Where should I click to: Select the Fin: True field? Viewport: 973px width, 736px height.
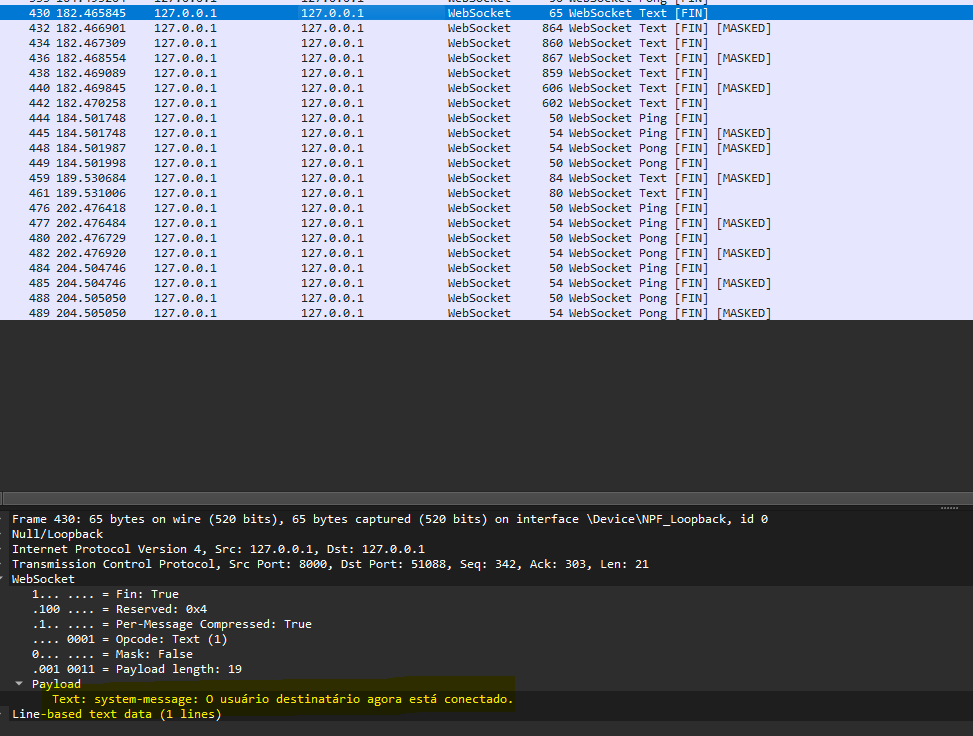point(105,594)
